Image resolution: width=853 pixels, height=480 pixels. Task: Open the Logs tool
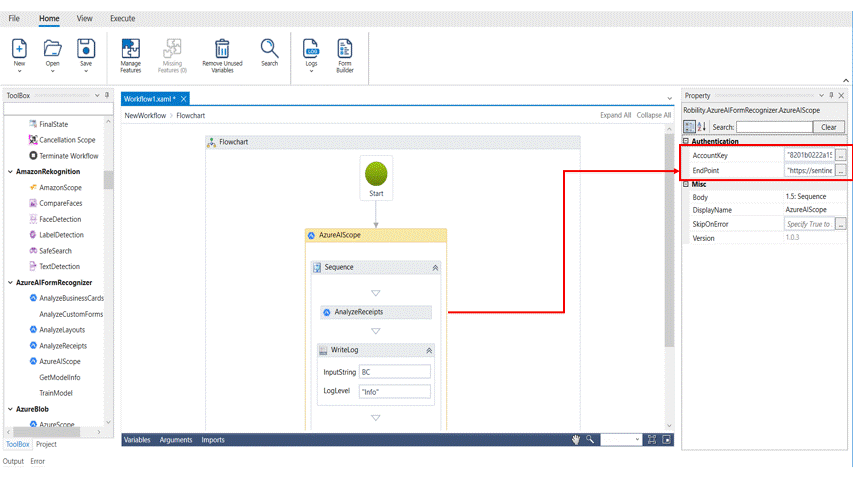tap(311, 48)
